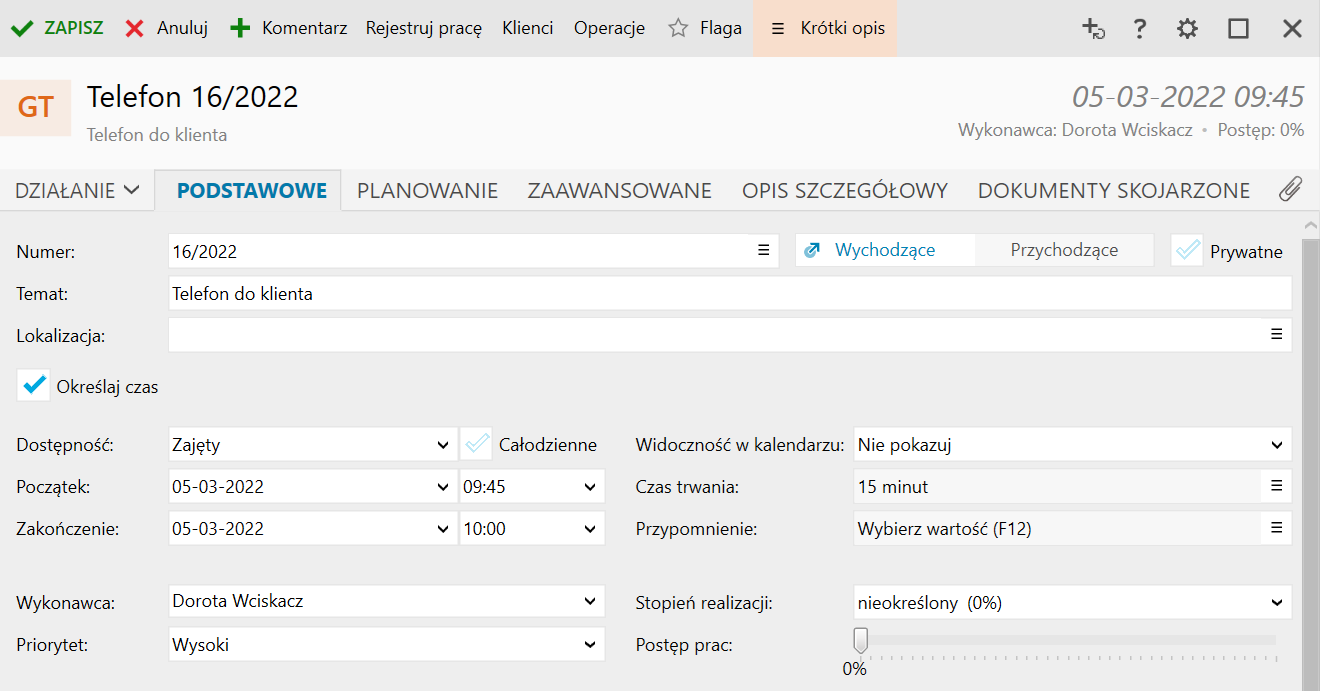Open the OPIS SZCZEGÓŁOWY tab

click(x=844, y=191)
